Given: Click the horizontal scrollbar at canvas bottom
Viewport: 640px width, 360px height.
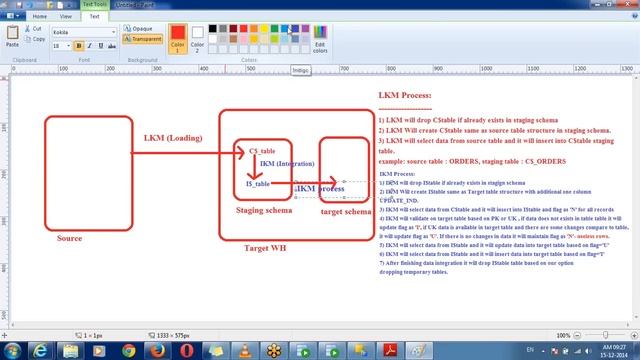Looking at the screenshot, I should (x=320, y=325).
